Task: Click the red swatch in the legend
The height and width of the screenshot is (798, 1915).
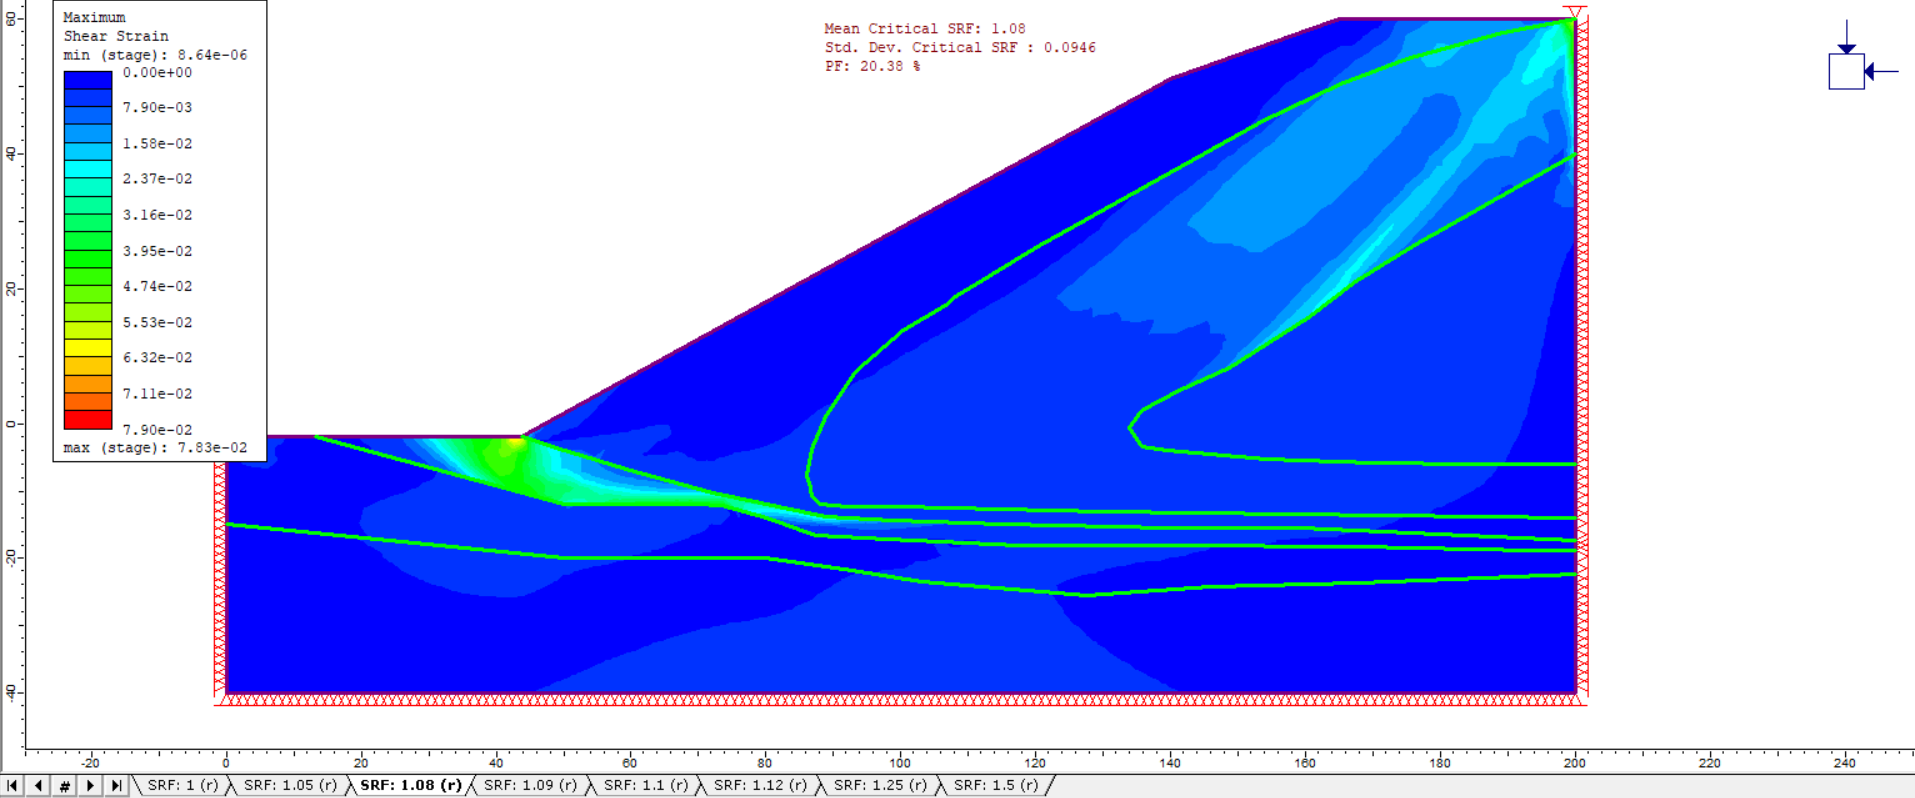Action: [x=88, y=420]
